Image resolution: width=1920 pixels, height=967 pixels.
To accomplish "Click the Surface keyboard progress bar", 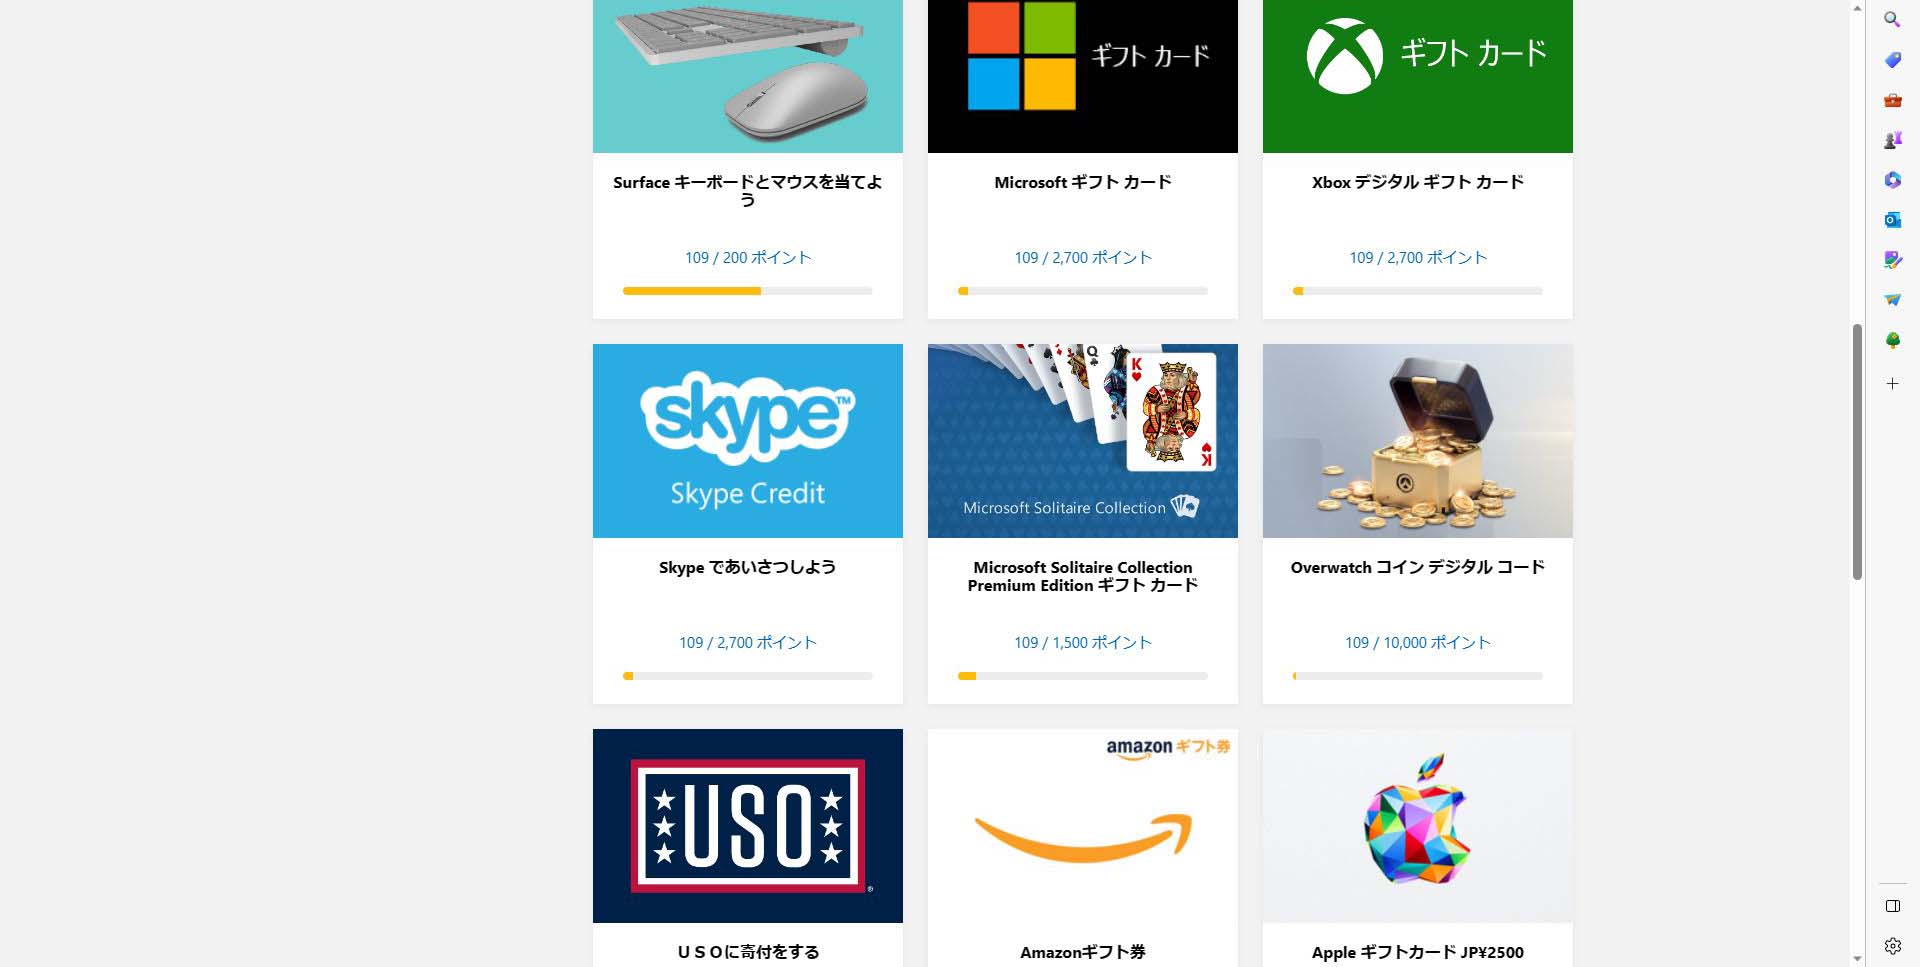I will tap(747, 291).
